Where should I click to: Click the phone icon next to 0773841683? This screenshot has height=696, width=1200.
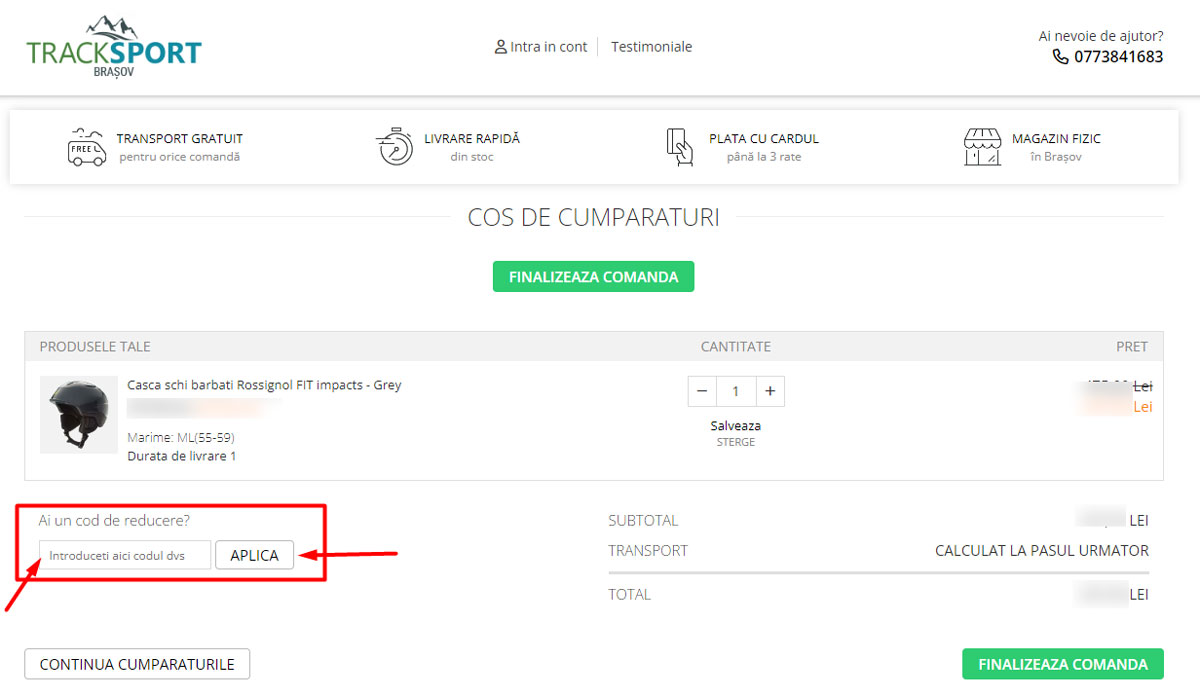(x=1061, y=57)
